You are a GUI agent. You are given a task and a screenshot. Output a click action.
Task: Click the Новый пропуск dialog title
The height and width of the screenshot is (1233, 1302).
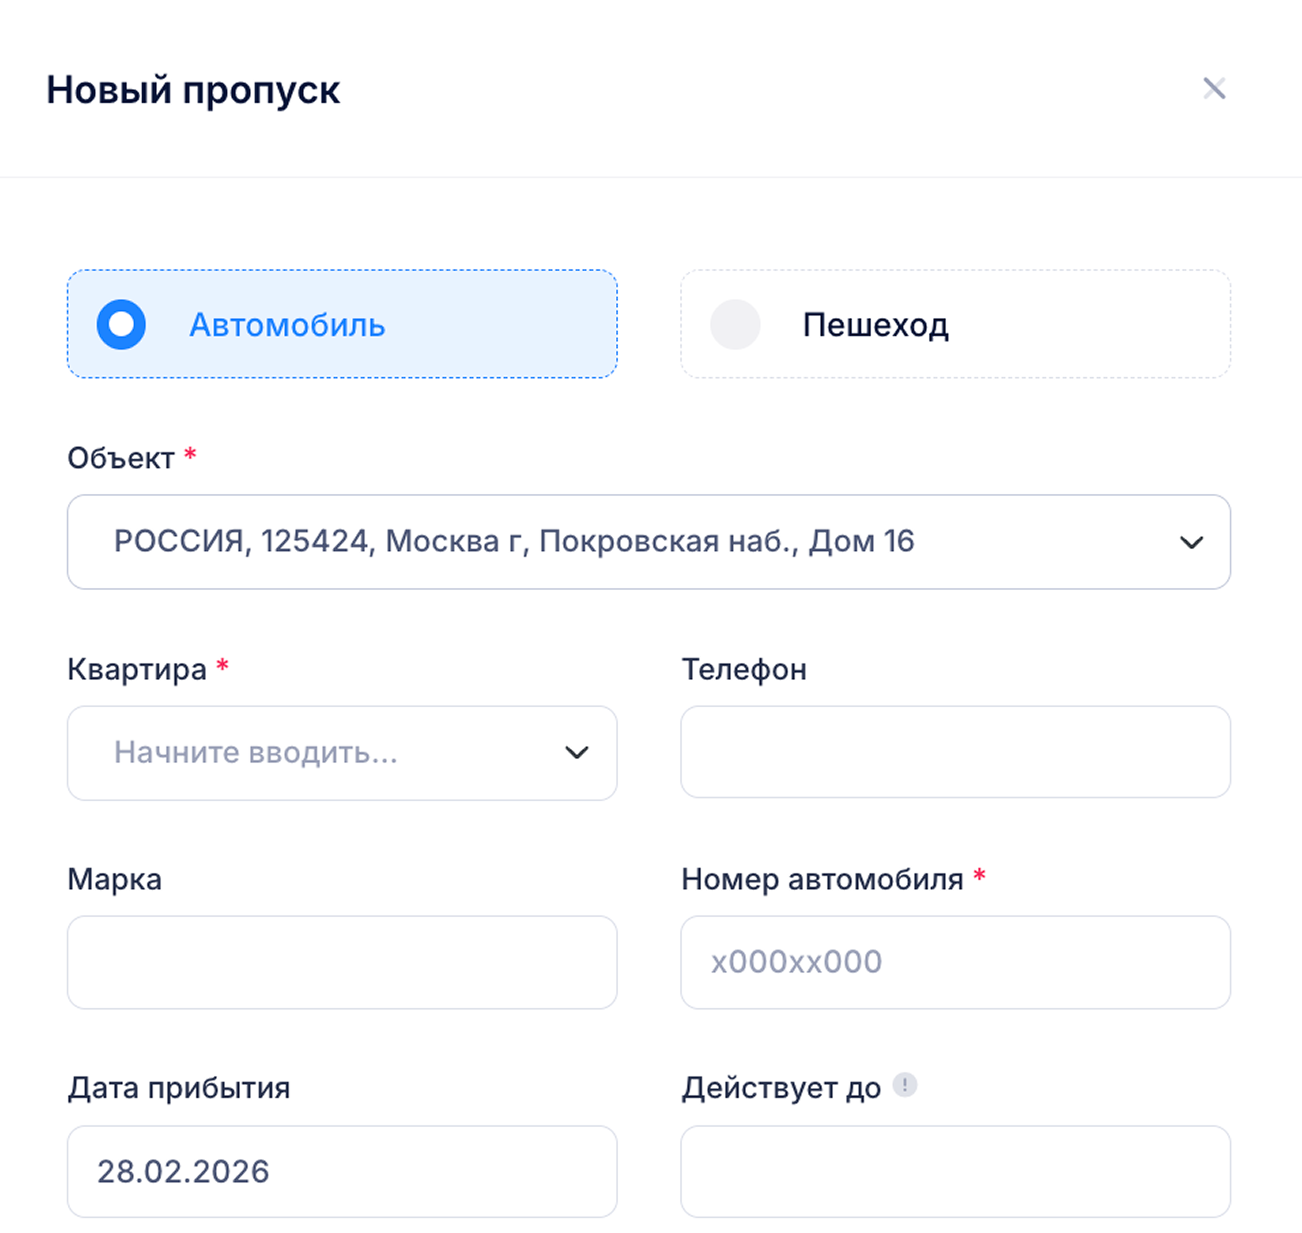(x=193, y=90)
